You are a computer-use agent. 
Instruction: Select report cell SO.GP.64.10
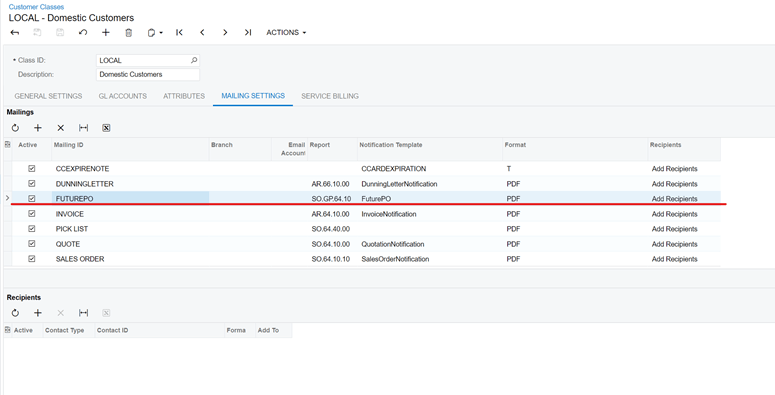pyautogui.click(x=332, y=199)
